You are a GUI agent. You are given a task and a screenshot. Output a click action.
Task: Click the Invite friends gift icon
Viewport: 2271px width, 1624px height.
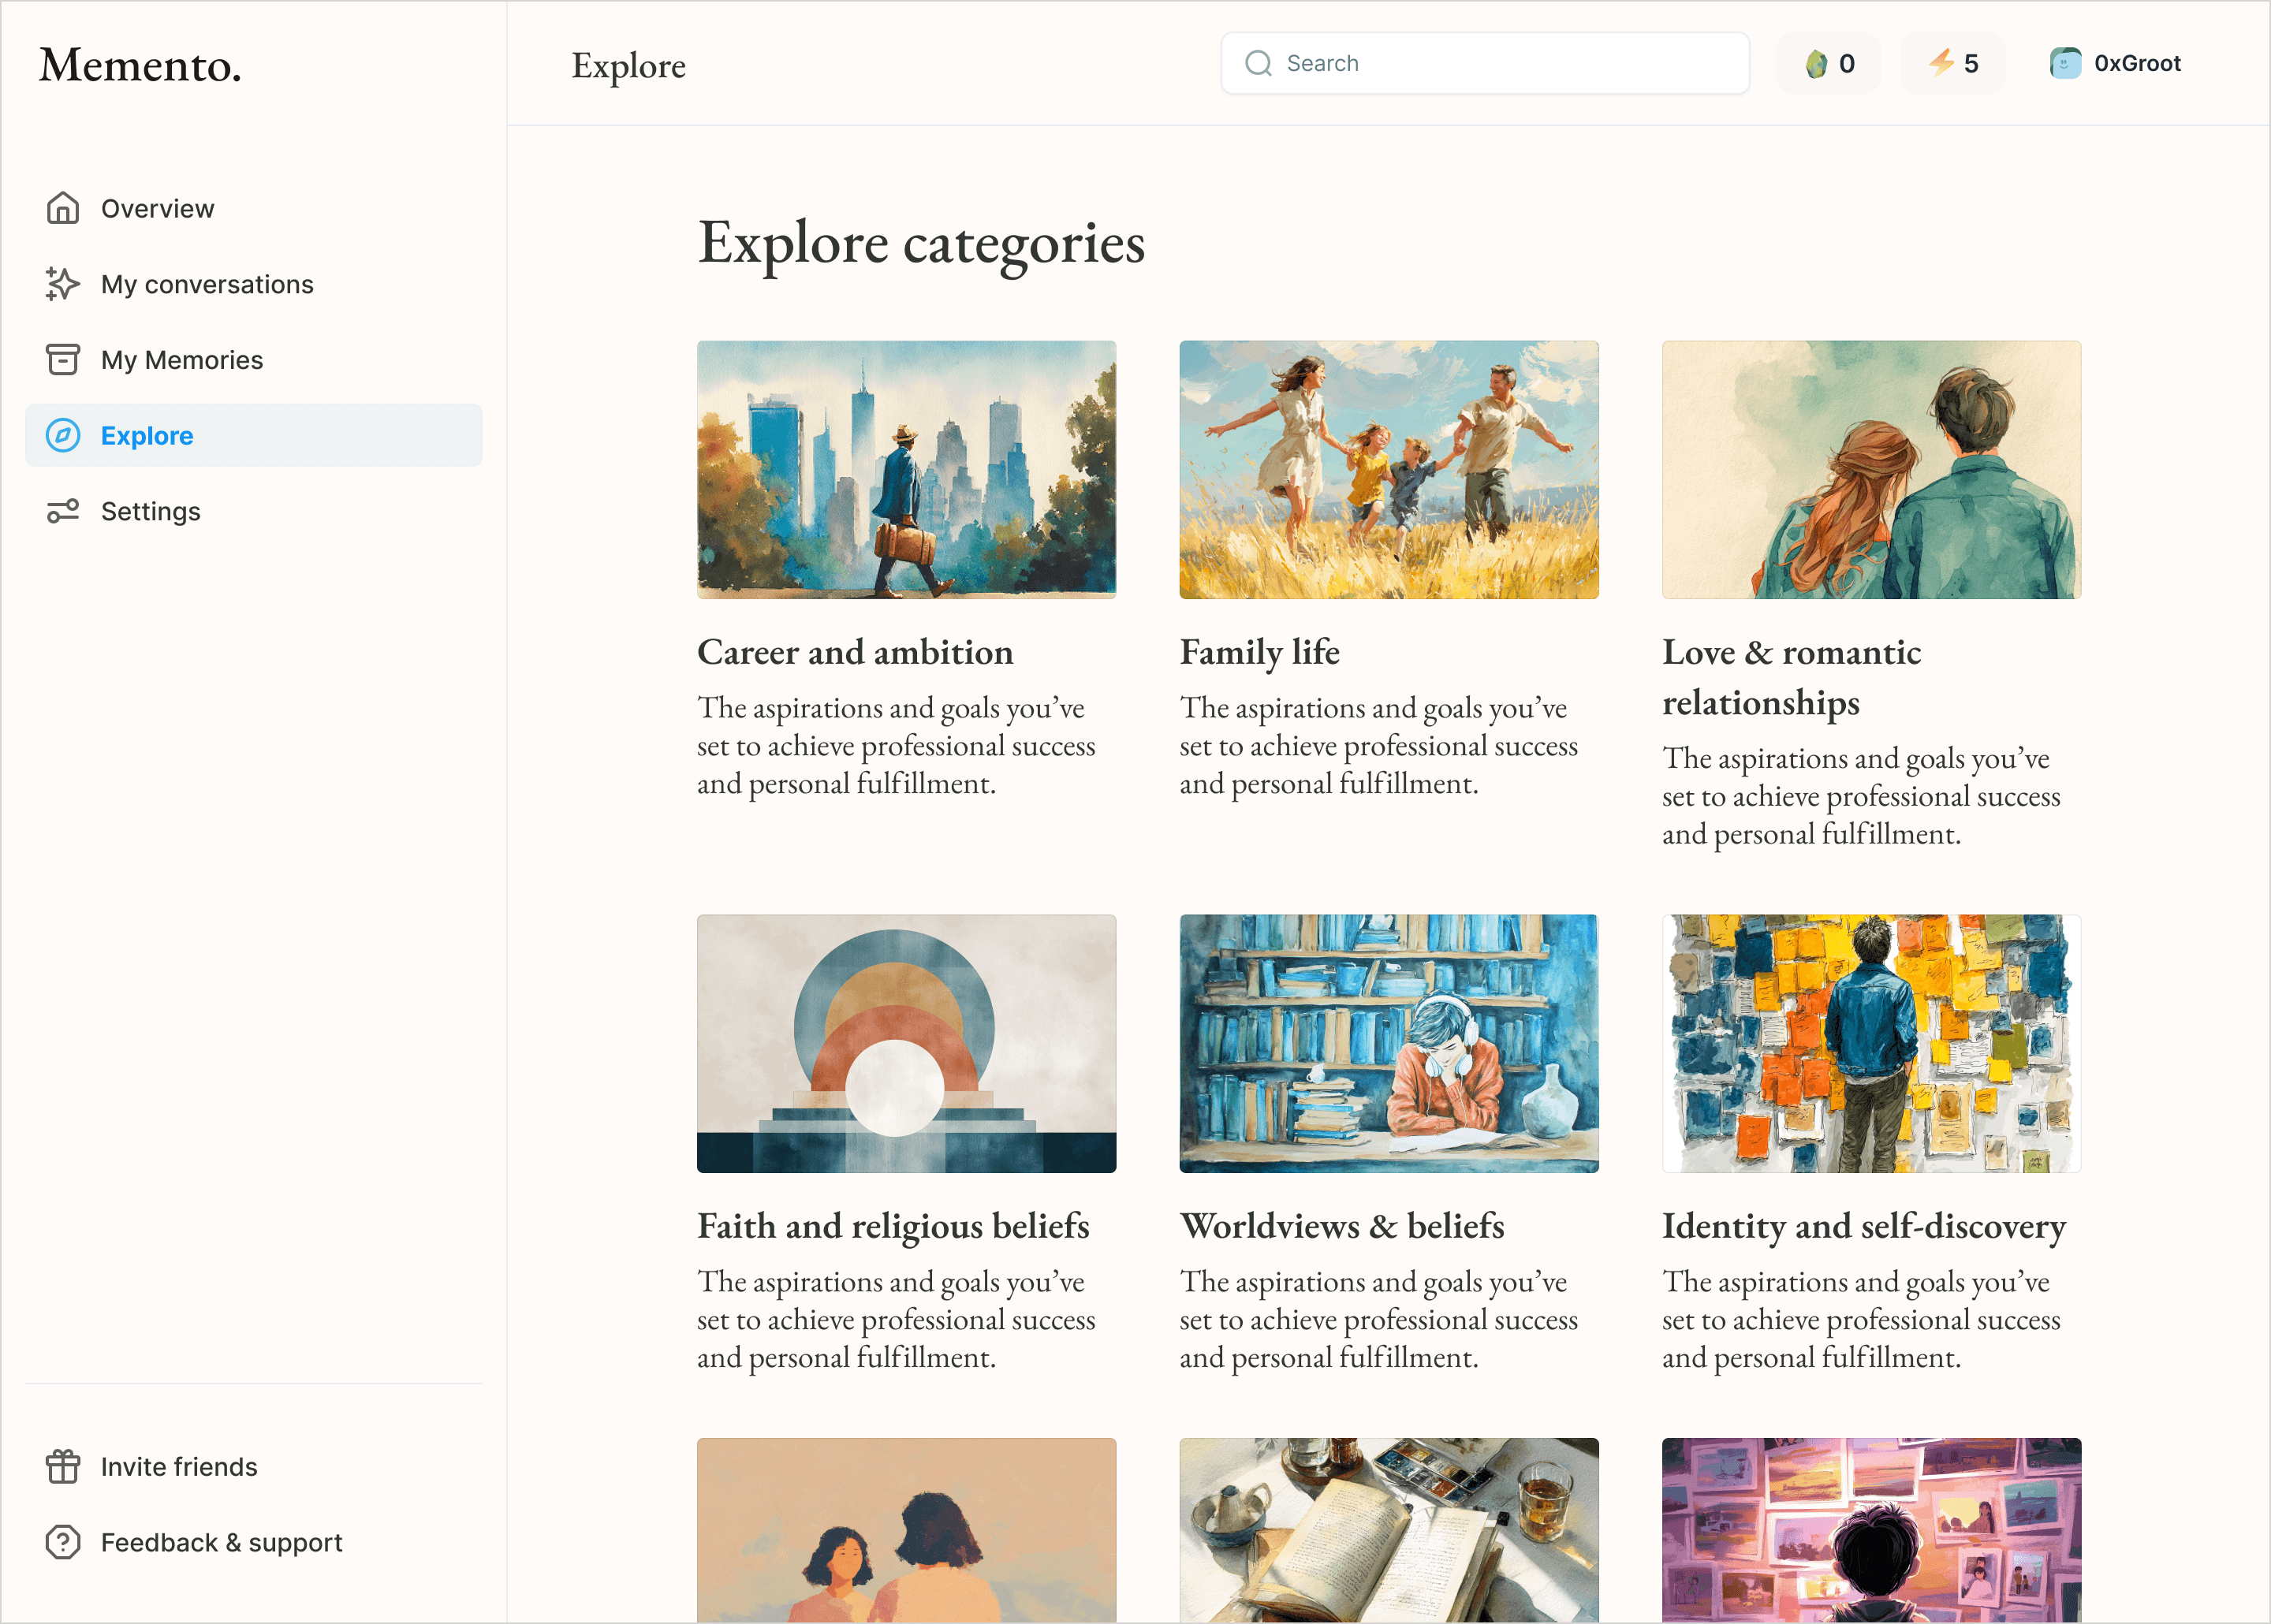62,1466
